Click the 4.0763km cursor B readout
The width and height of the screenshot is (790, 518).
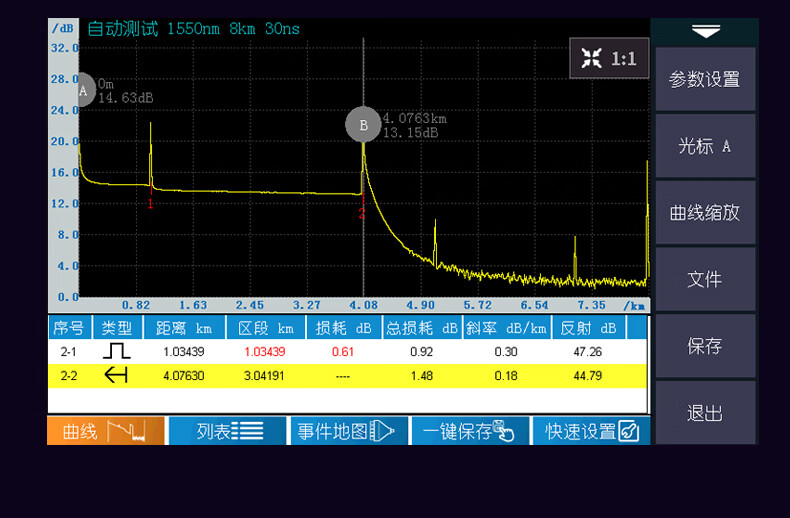(x=415, y=118)
